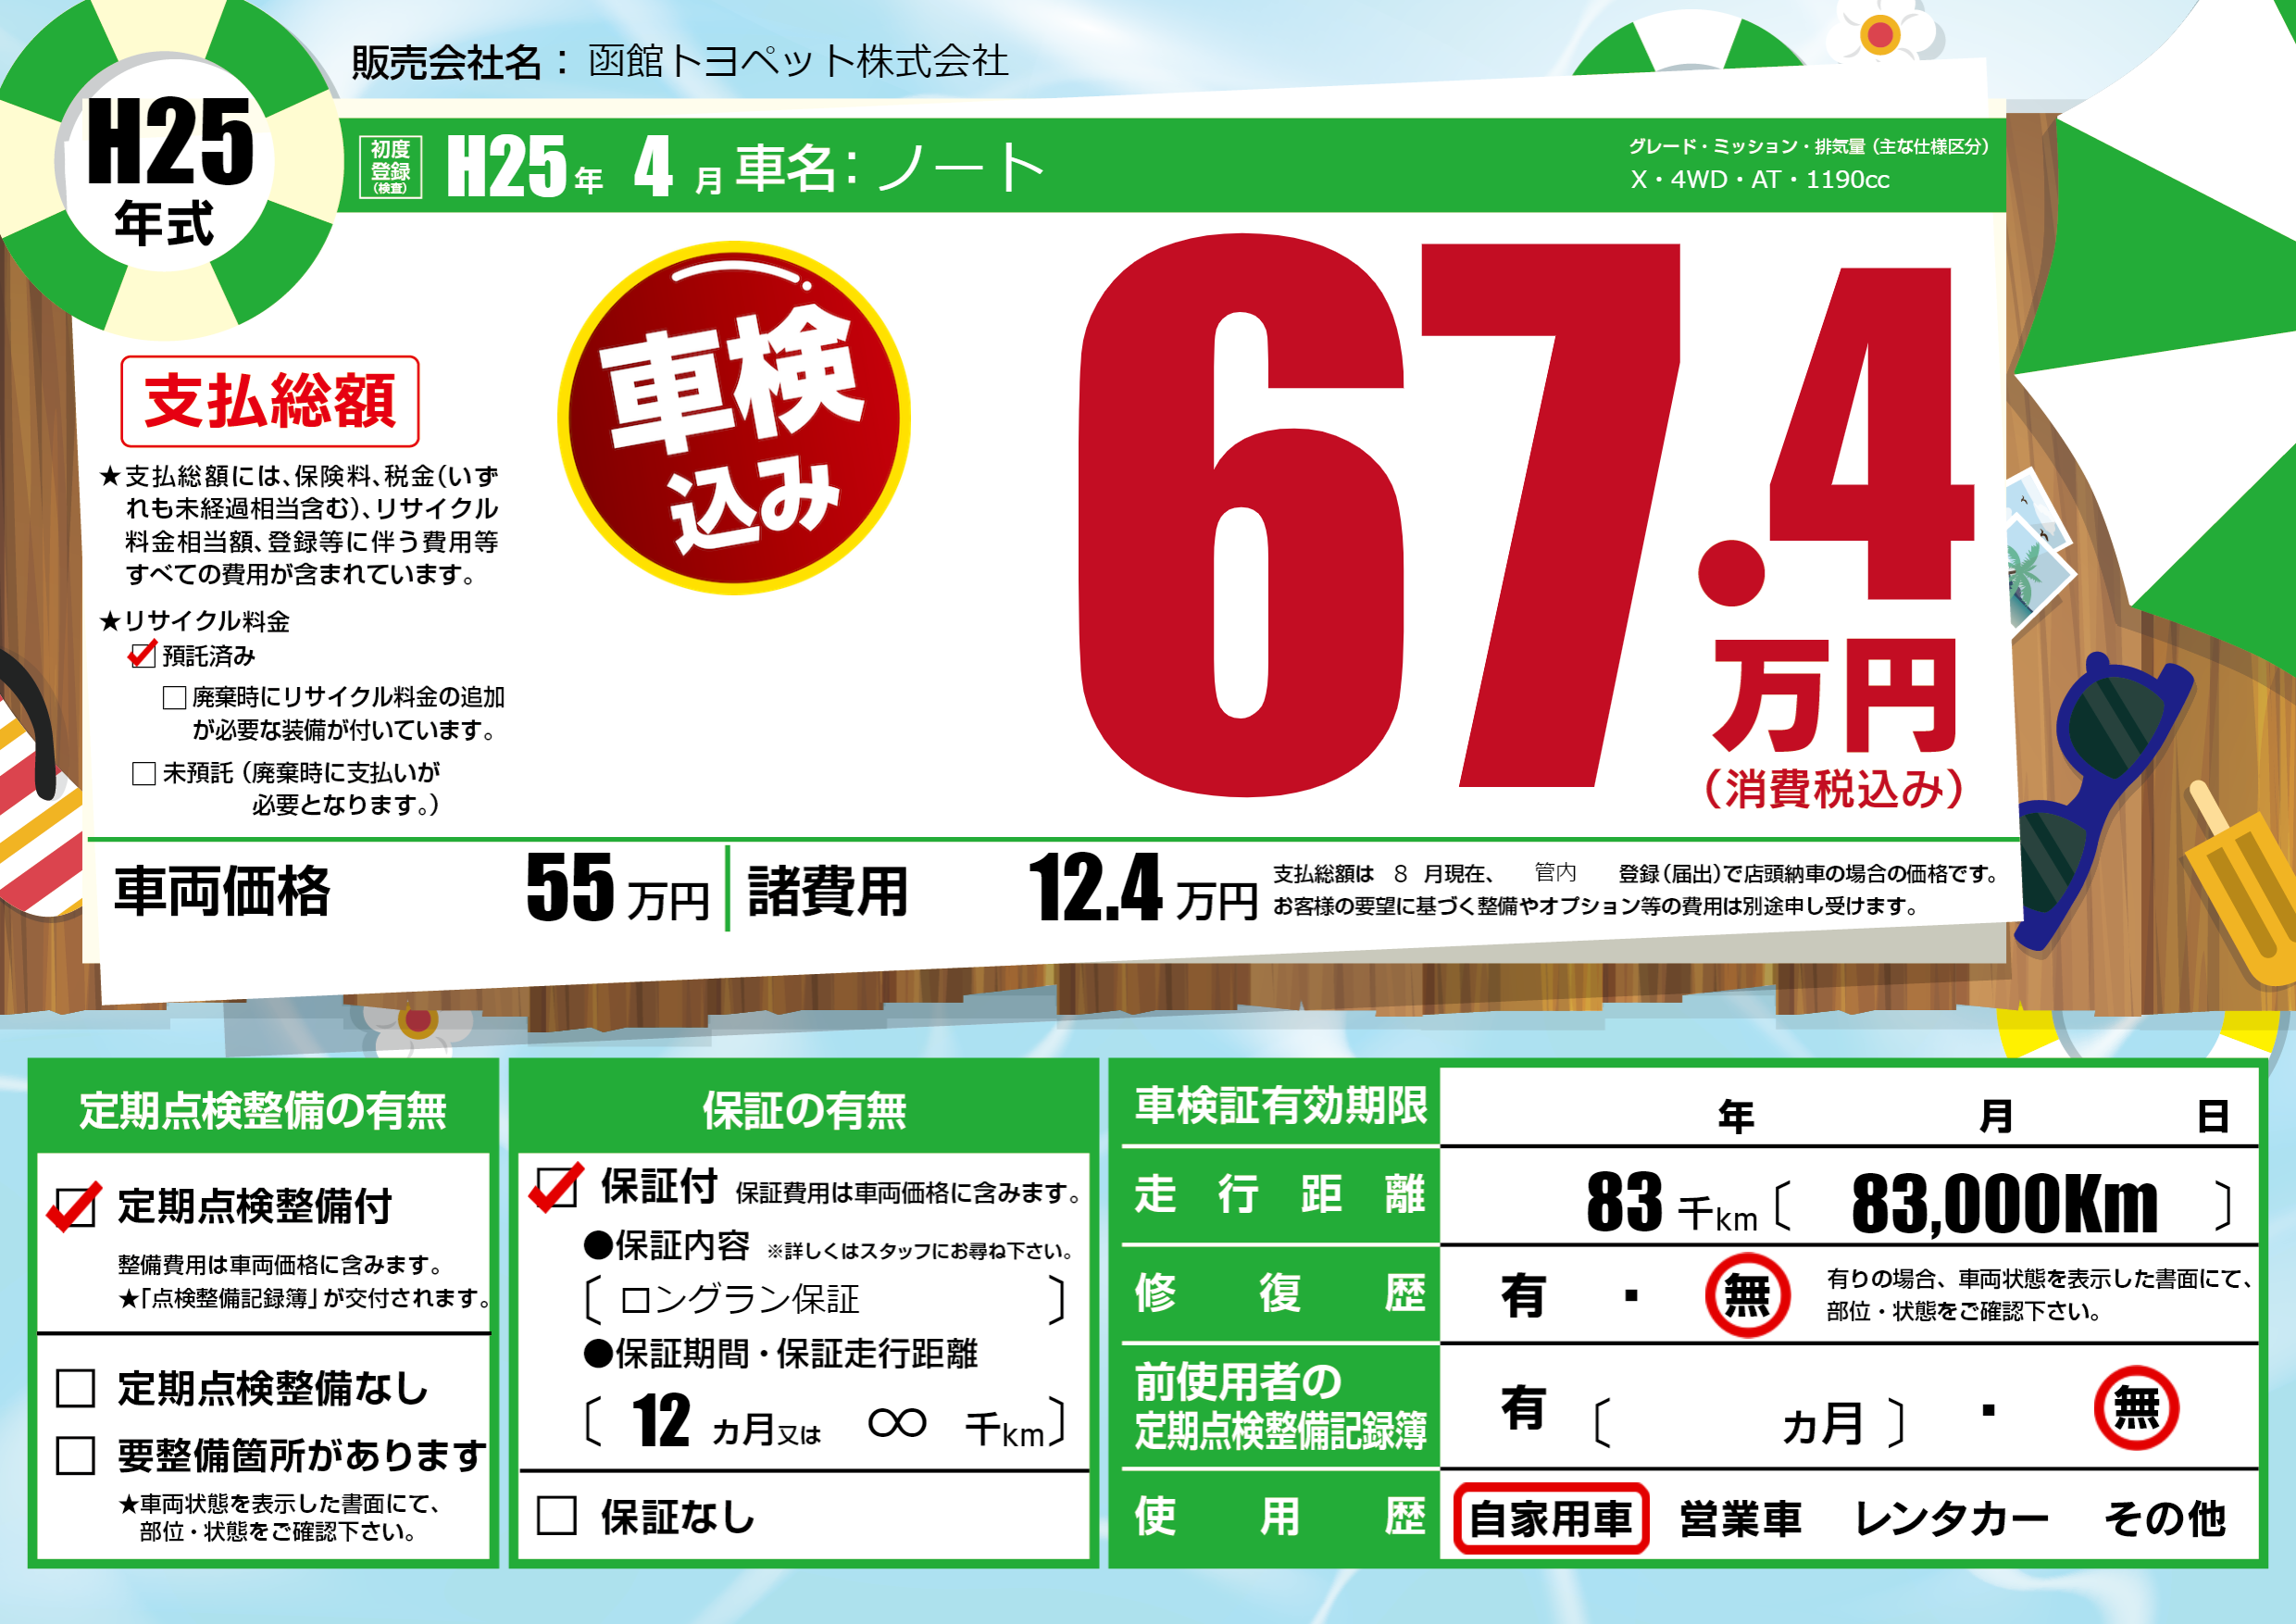
Task: Select レンタカー usage option
Action: 1950,1518
